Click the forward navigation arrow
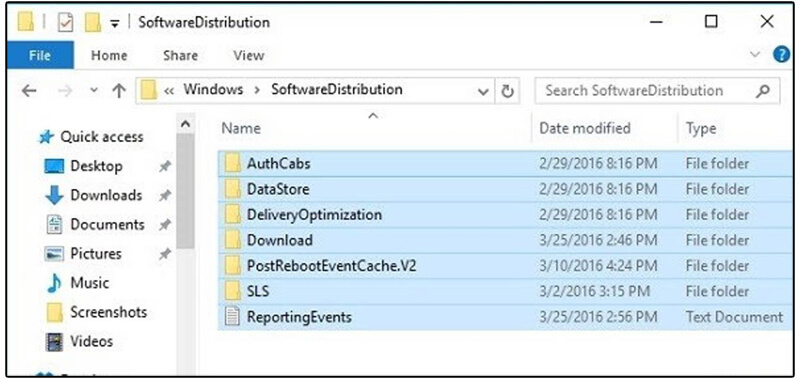The image size is (800, 379). (65, 91)
